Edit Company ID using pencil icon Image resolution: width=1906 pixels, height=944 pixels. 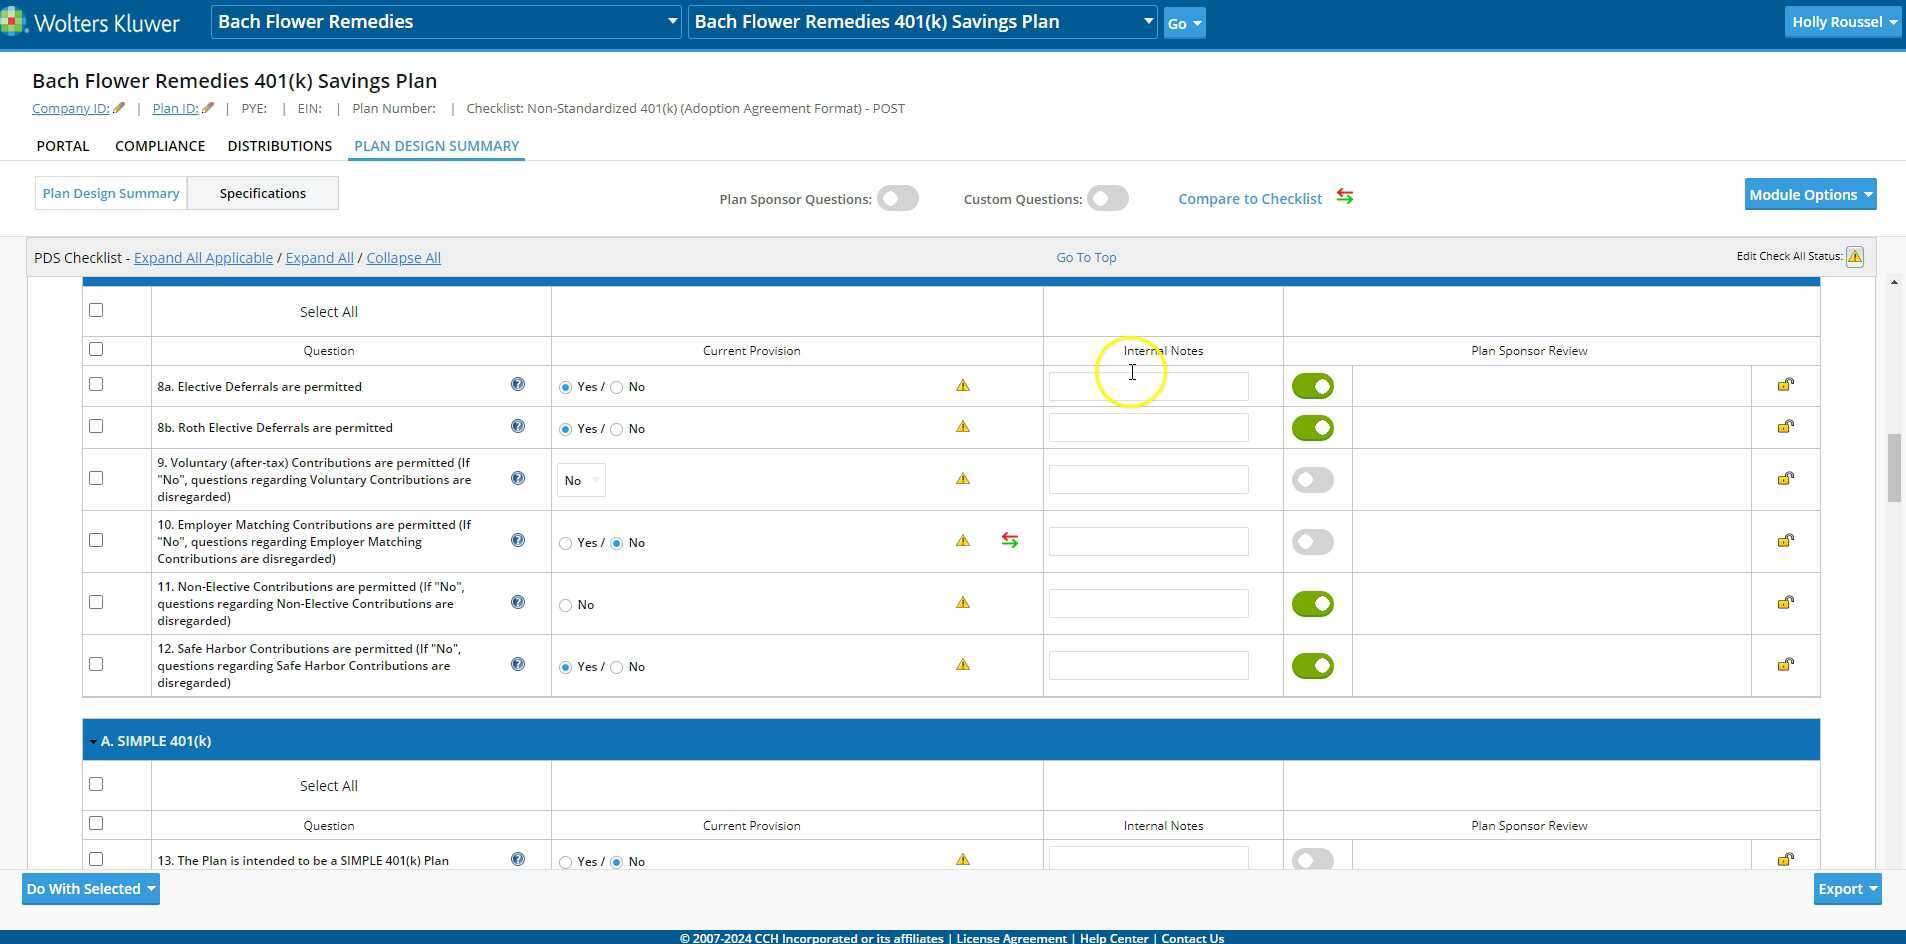pyautogui.click(x=119, y=108)
